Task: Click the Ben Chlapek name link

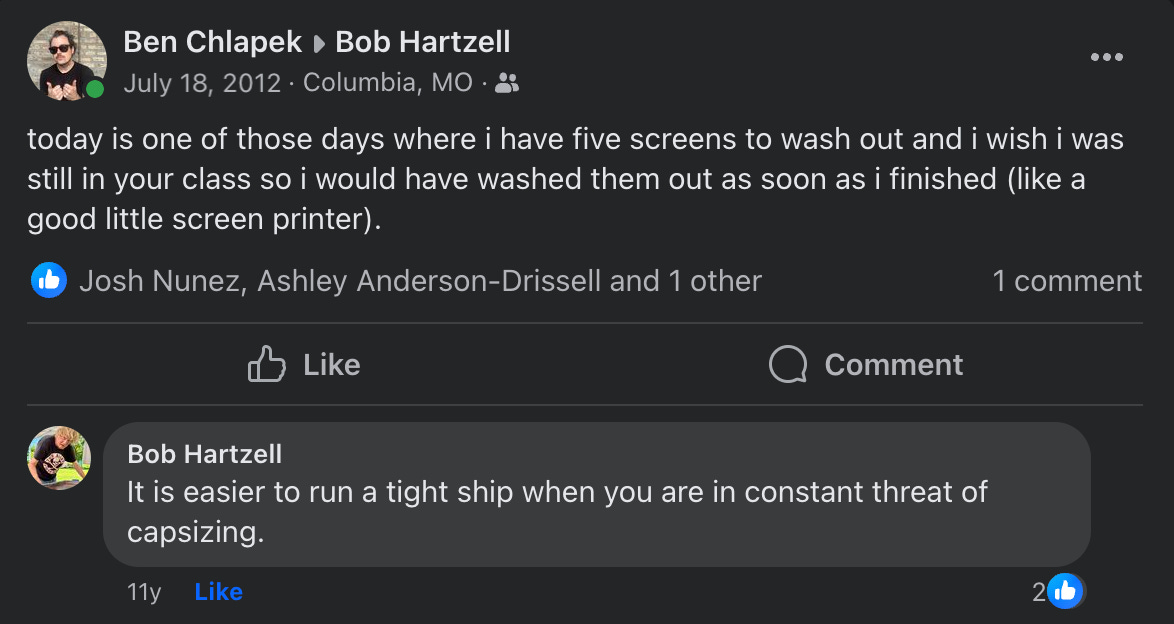Action: pyautogui.click(x=212, y=42)
